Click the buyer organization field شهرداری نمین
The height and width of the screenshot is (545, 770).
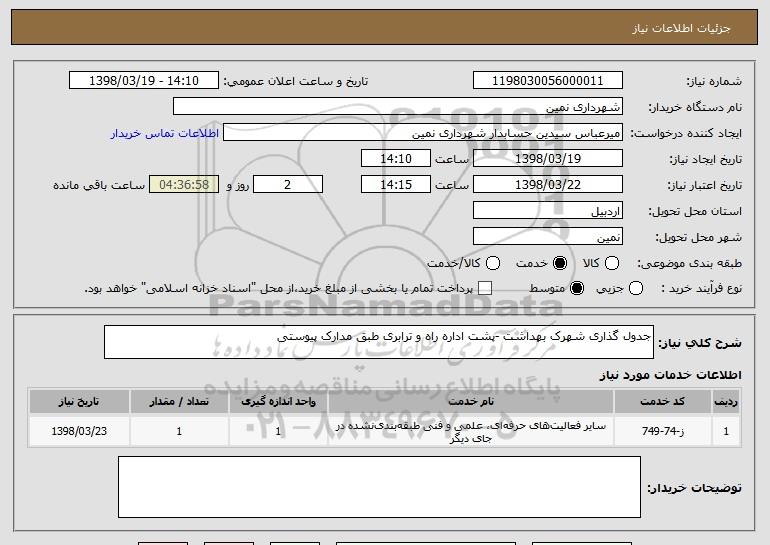(x=398, y=107)
